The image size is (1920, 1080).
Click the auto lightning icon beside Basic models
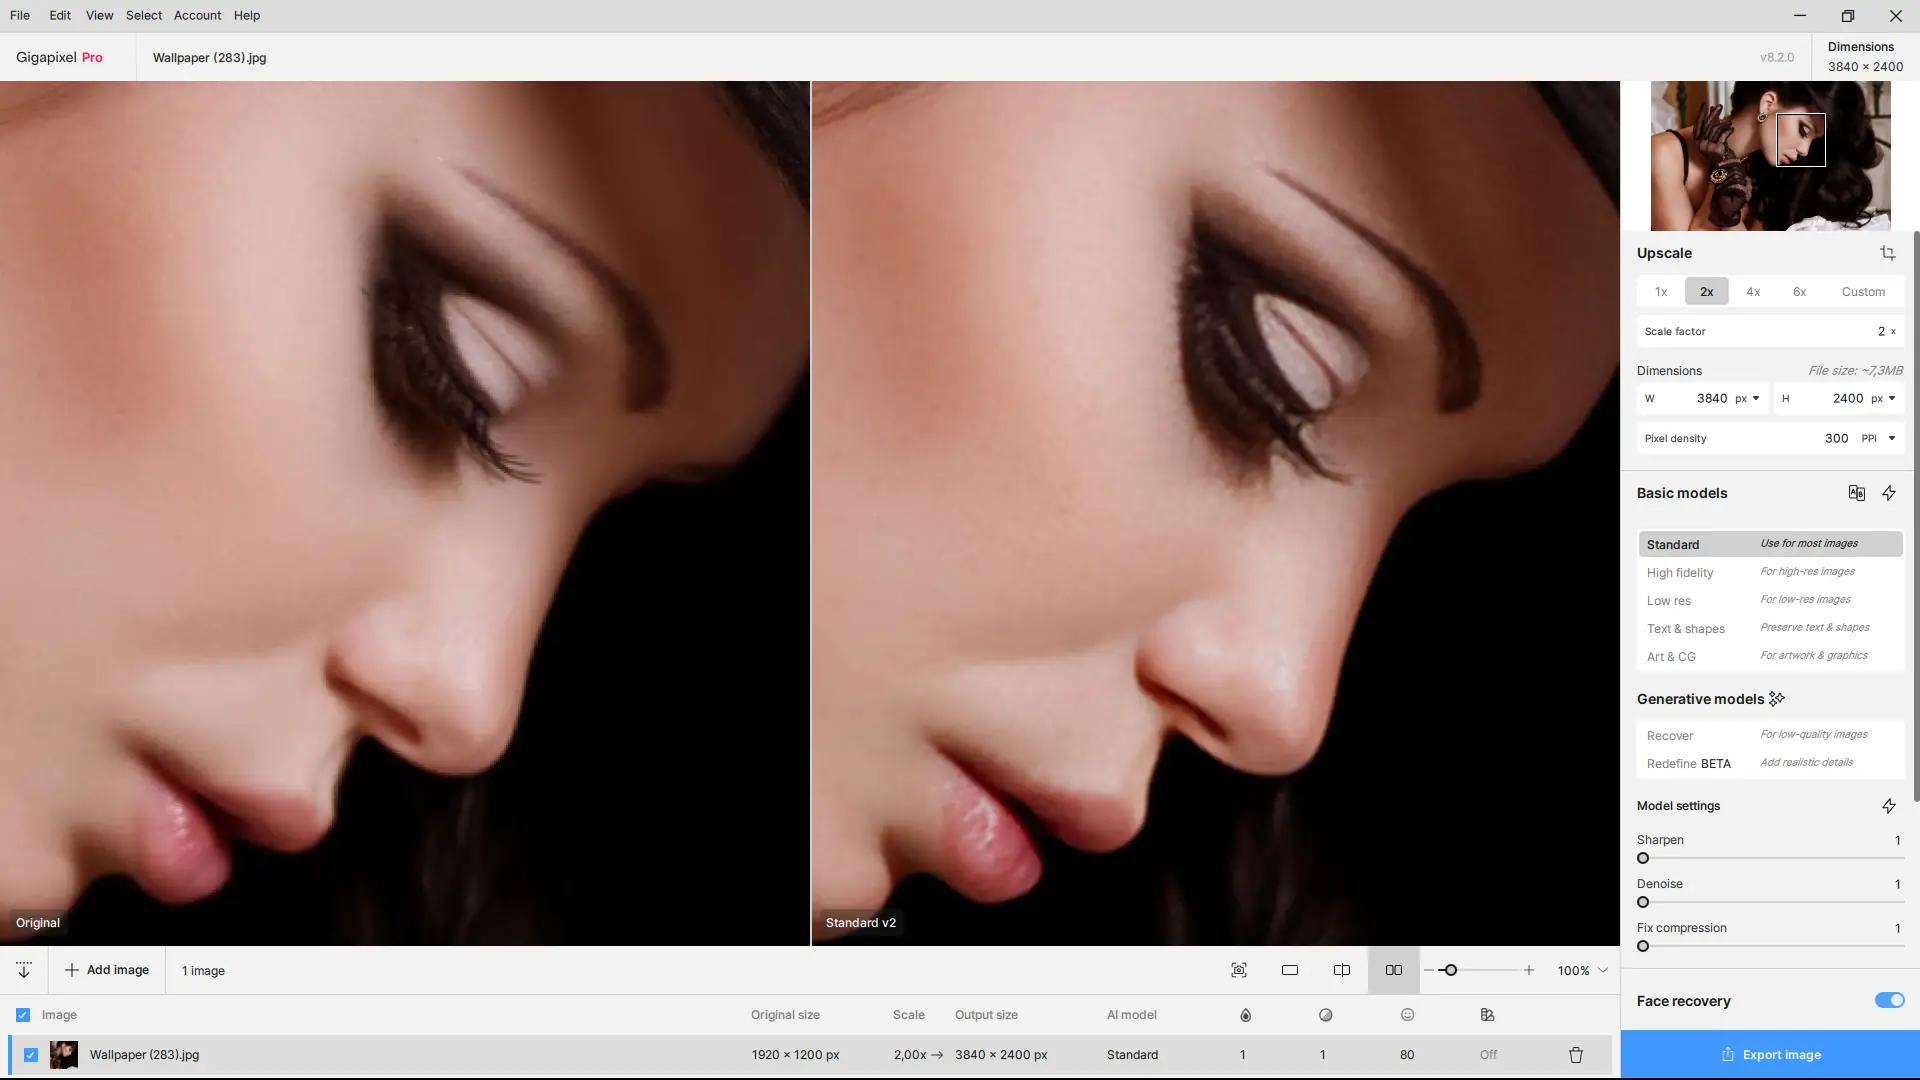(1888, 493)
